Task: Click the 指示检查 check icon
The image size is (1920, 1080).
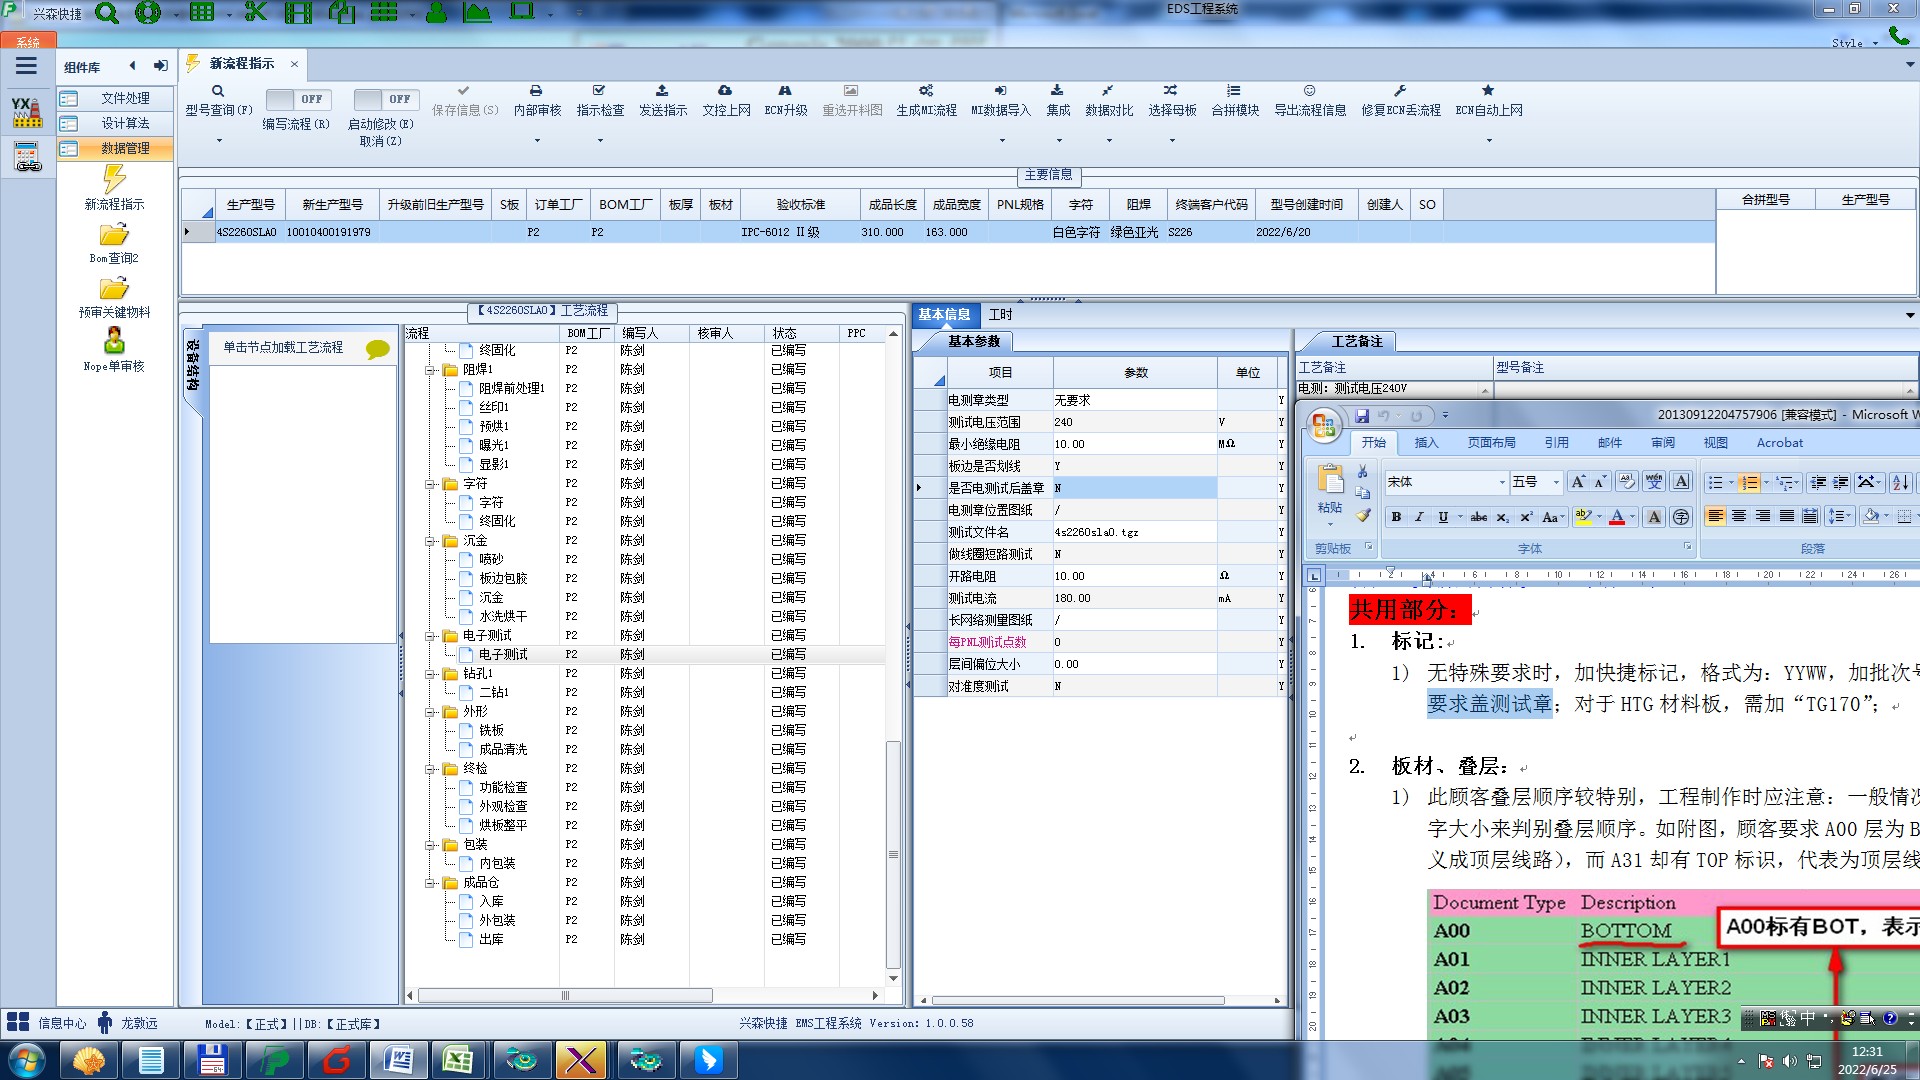Action: click(x=599, y=91)
